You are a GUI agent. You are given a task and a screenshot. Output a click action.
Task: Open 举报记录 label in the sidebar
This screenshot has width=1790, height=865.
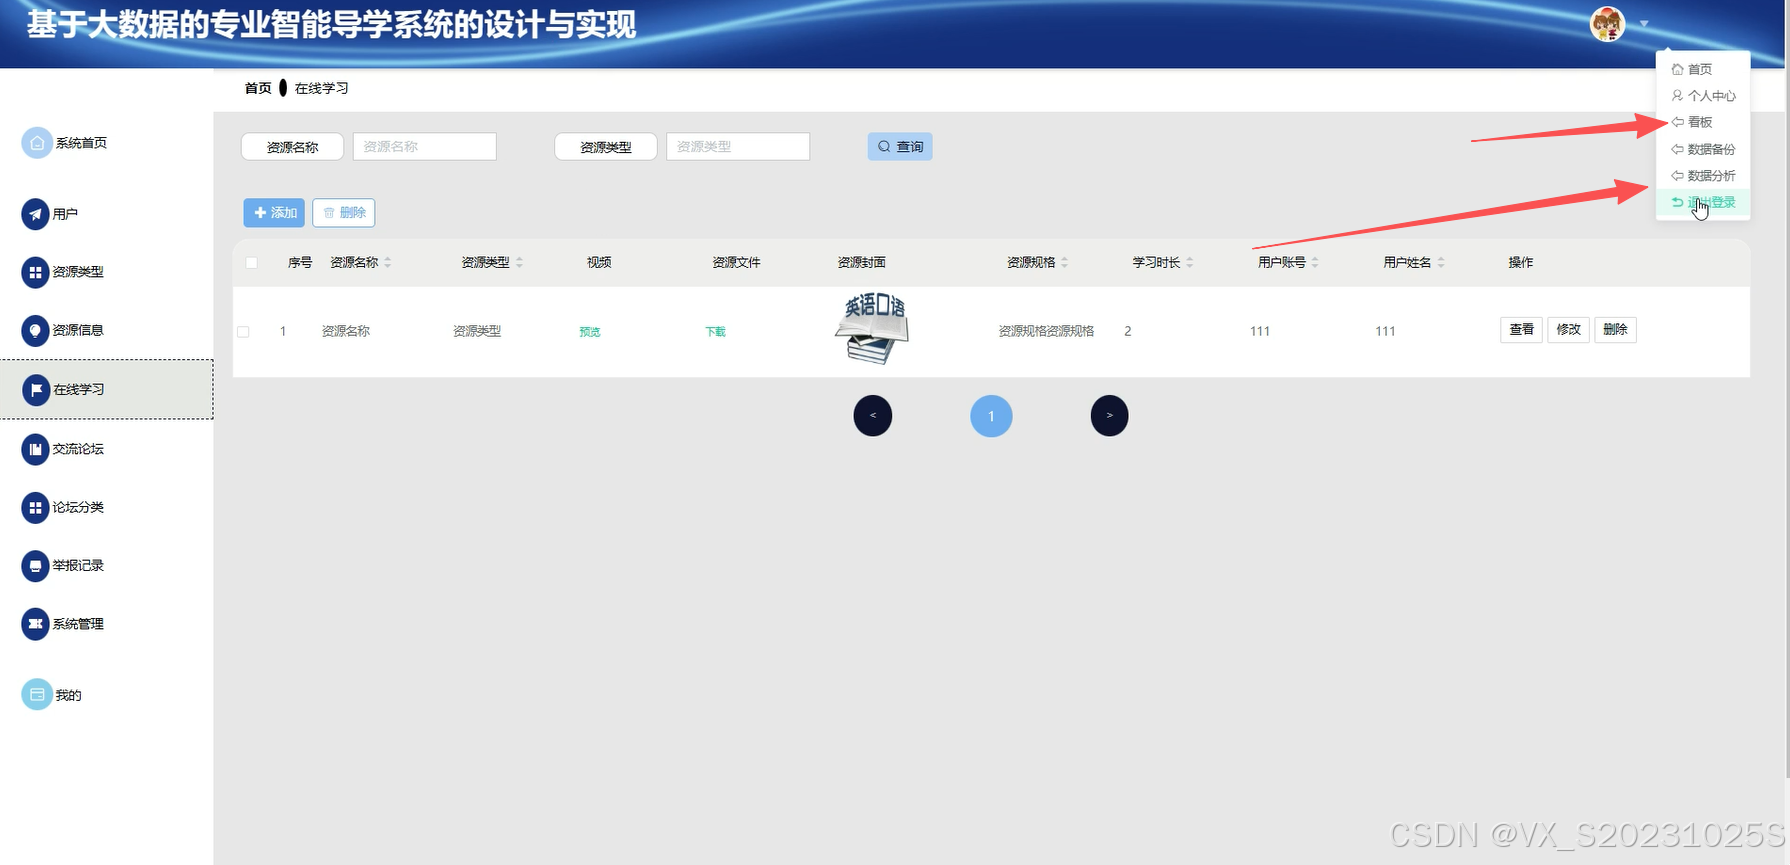tap(78, 565)
